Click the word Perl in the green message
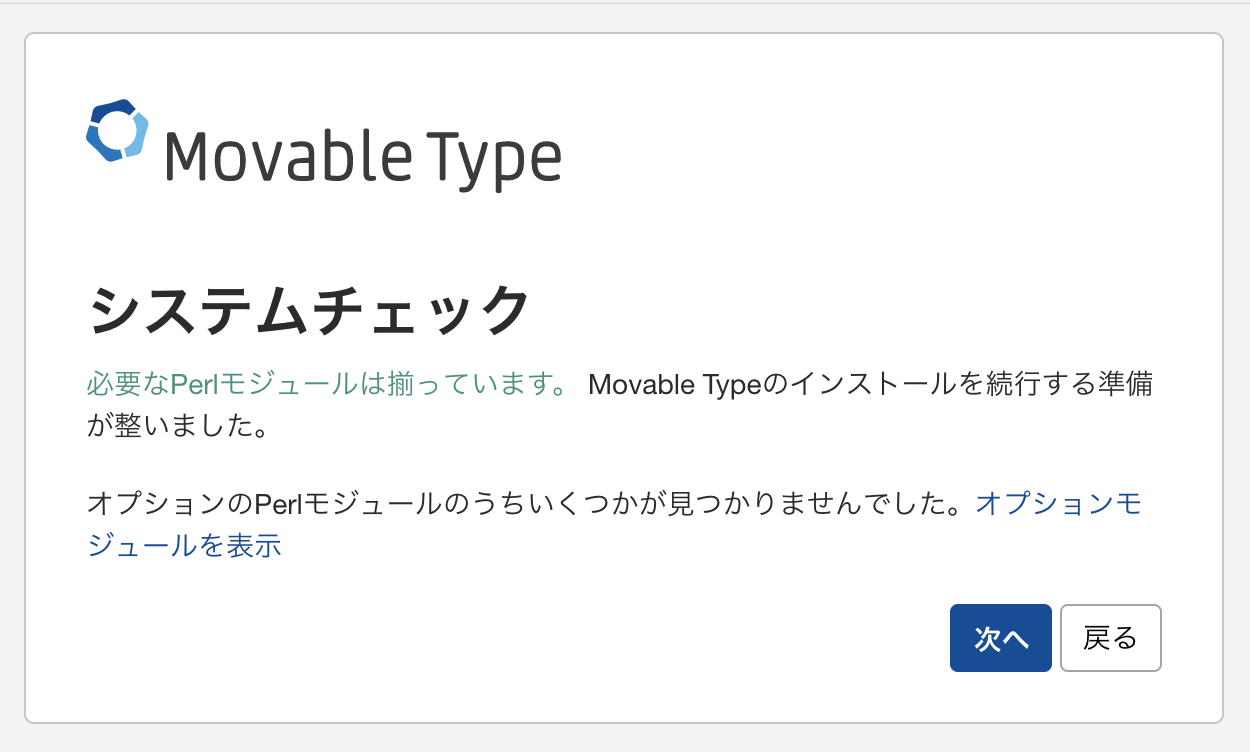1250x752 pixels. pos(196,385)
